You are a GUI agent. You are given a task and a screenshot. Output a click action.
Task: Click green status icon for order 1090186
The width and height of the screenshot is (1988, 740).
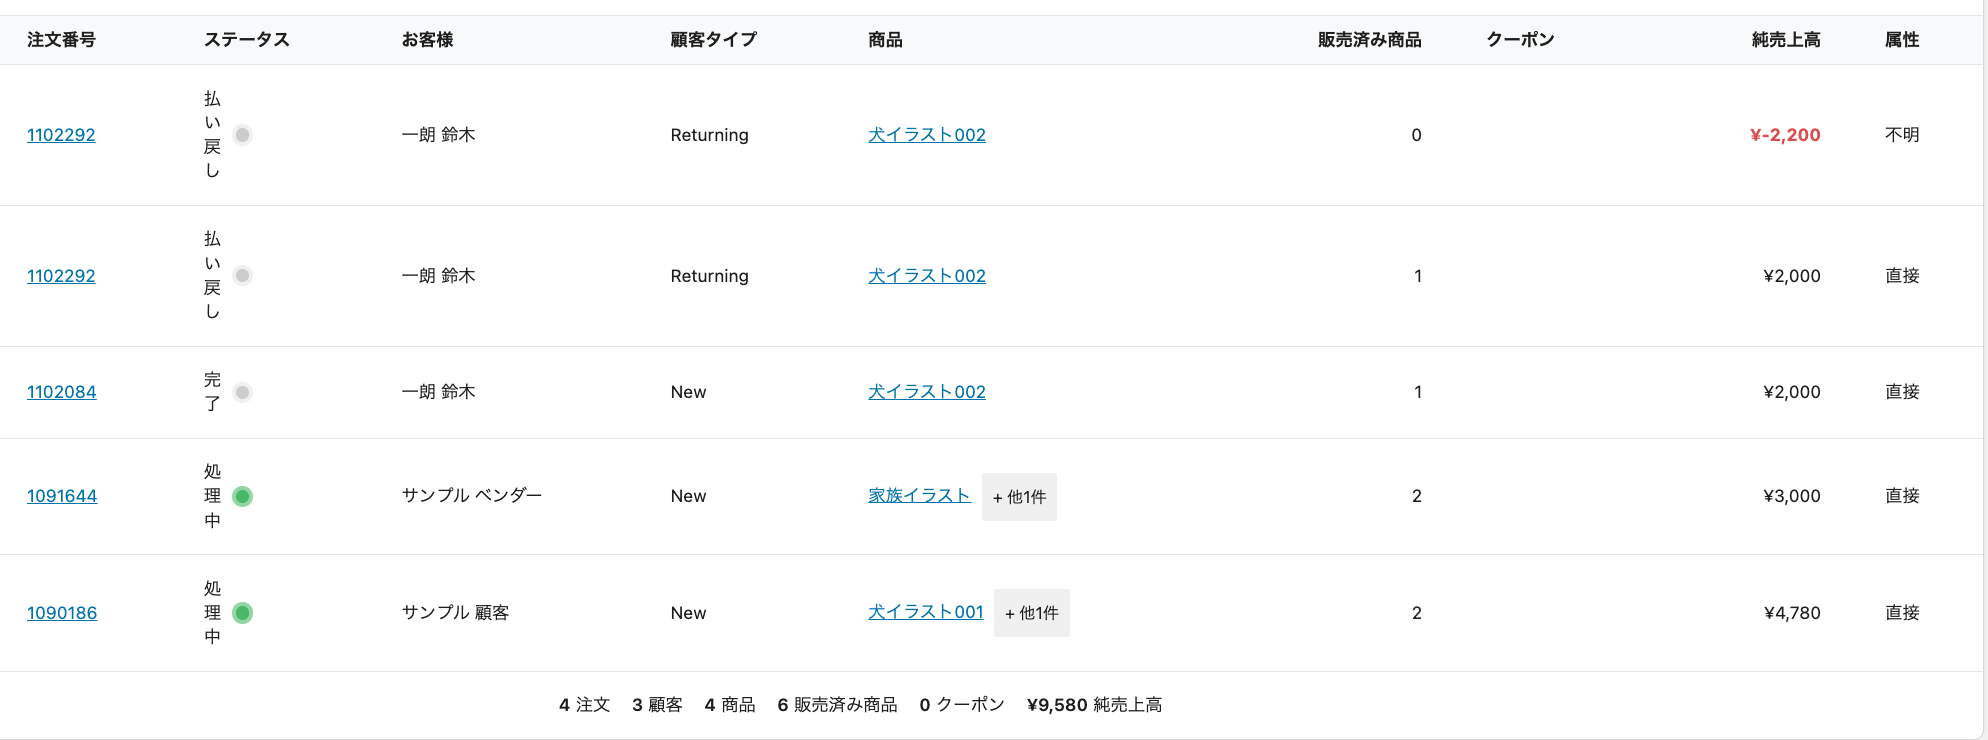tap(242, 613)
